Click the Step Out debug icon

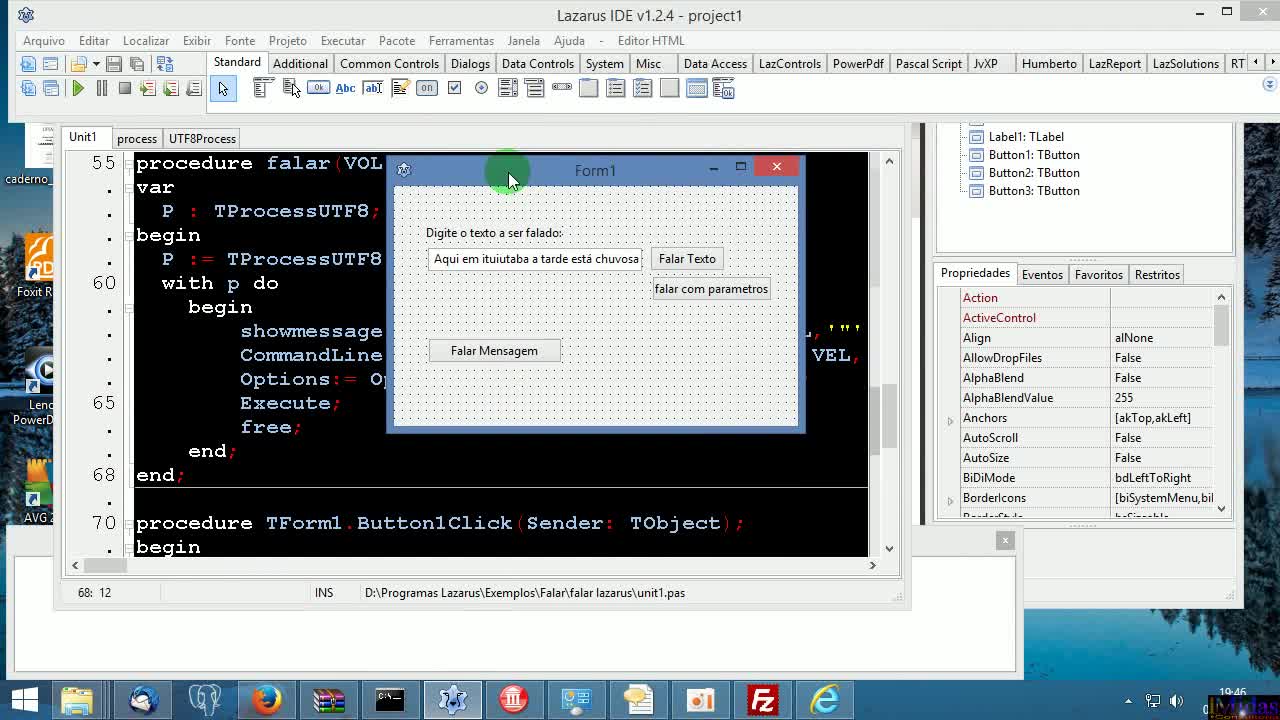click(194, 88)
